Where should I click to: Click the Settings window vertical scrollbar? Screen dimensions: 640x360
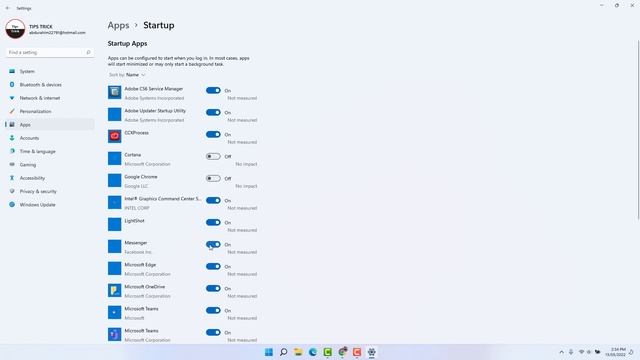click(x=638, y=131)
